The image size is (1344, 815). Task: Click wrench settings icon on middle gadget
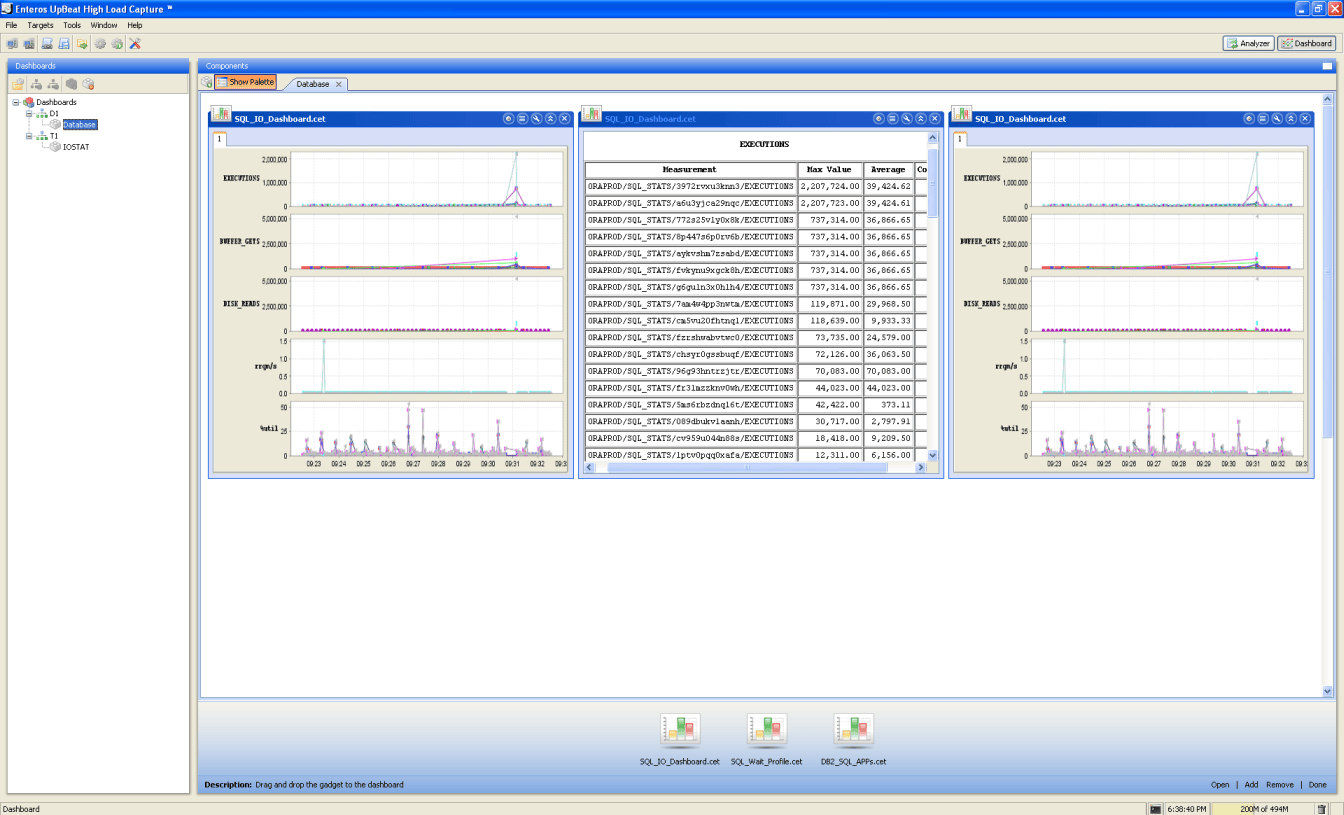pos(907,118)
